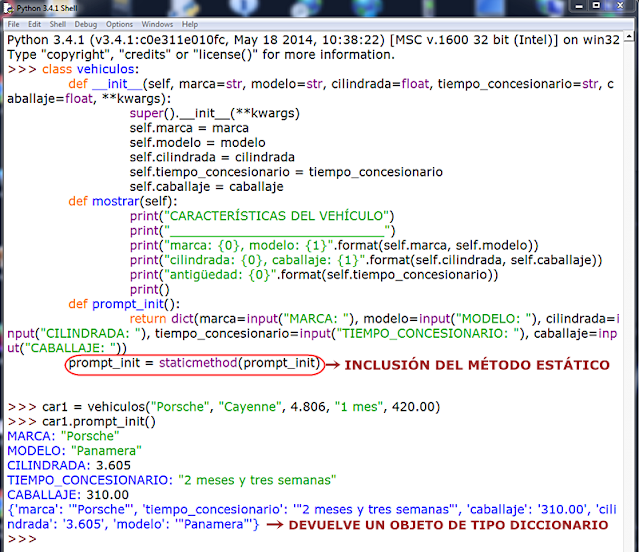Image resolution: width=639 pixels, height=552 pixels.
Task: Click the 'super().__init__(**kwargs)' line
Action: [x=214, y=113]
